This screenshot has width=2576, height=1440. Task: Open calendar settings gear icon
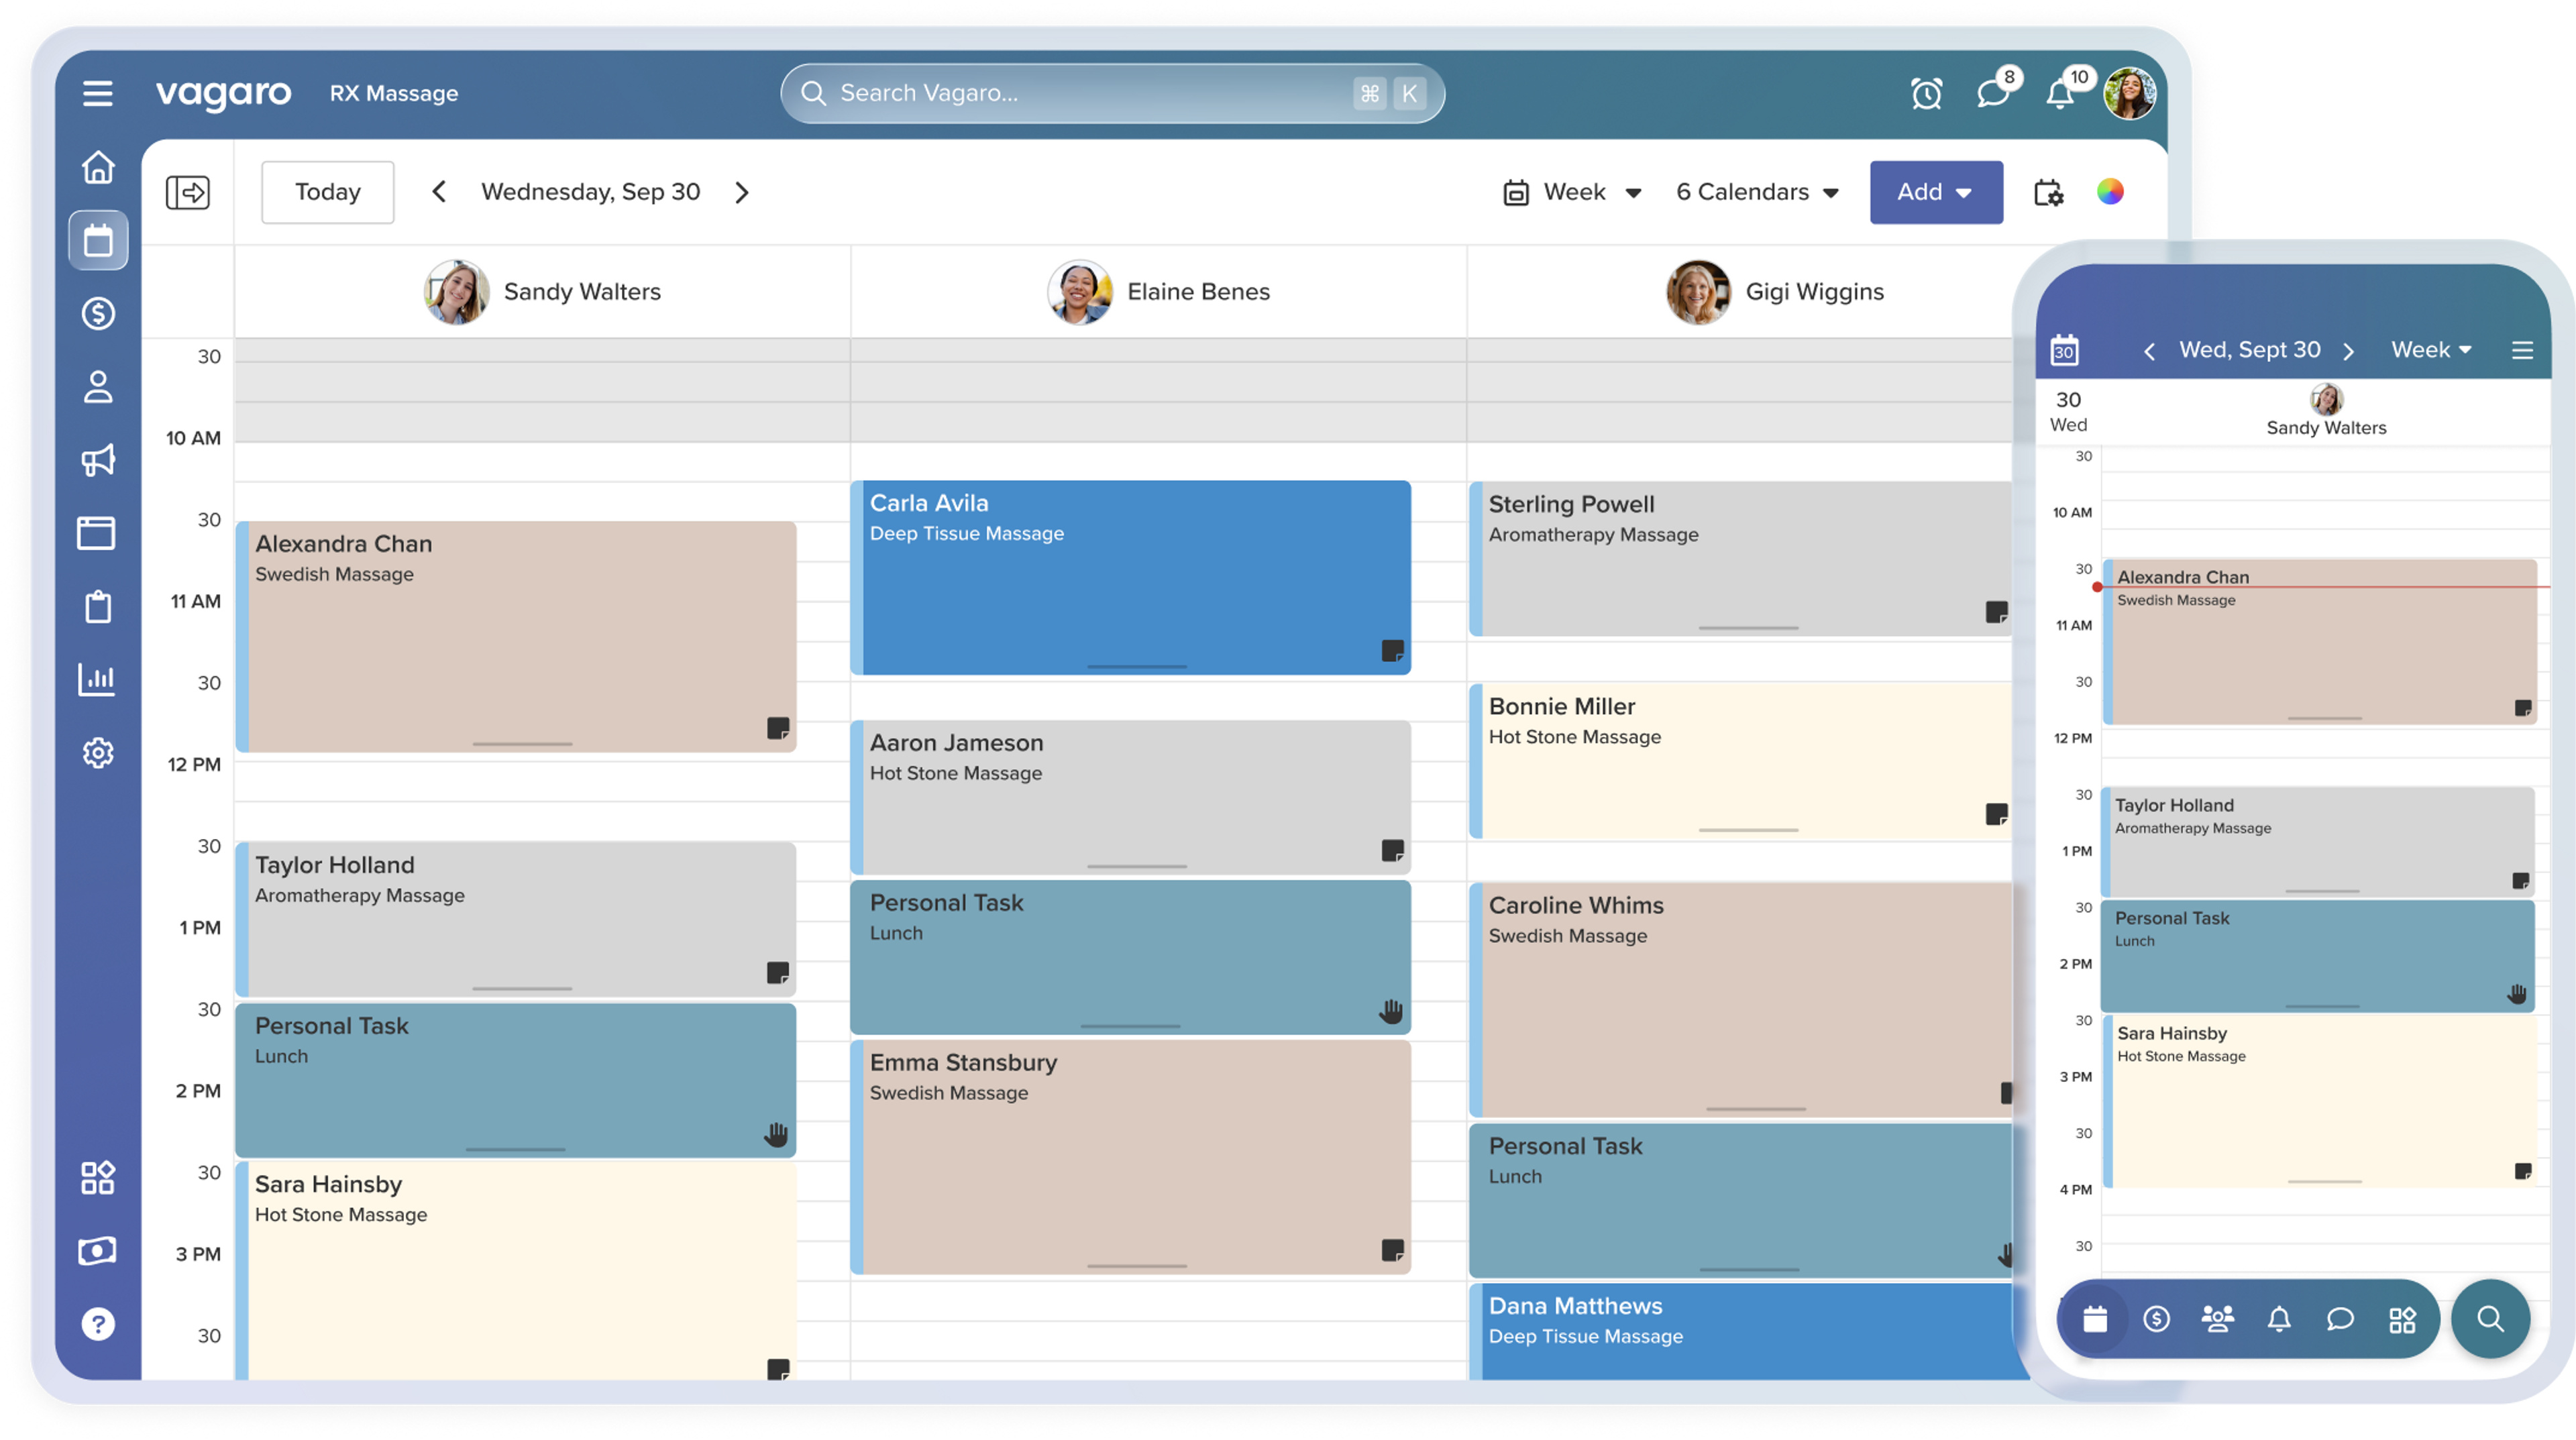click(x=2048, y=192)
